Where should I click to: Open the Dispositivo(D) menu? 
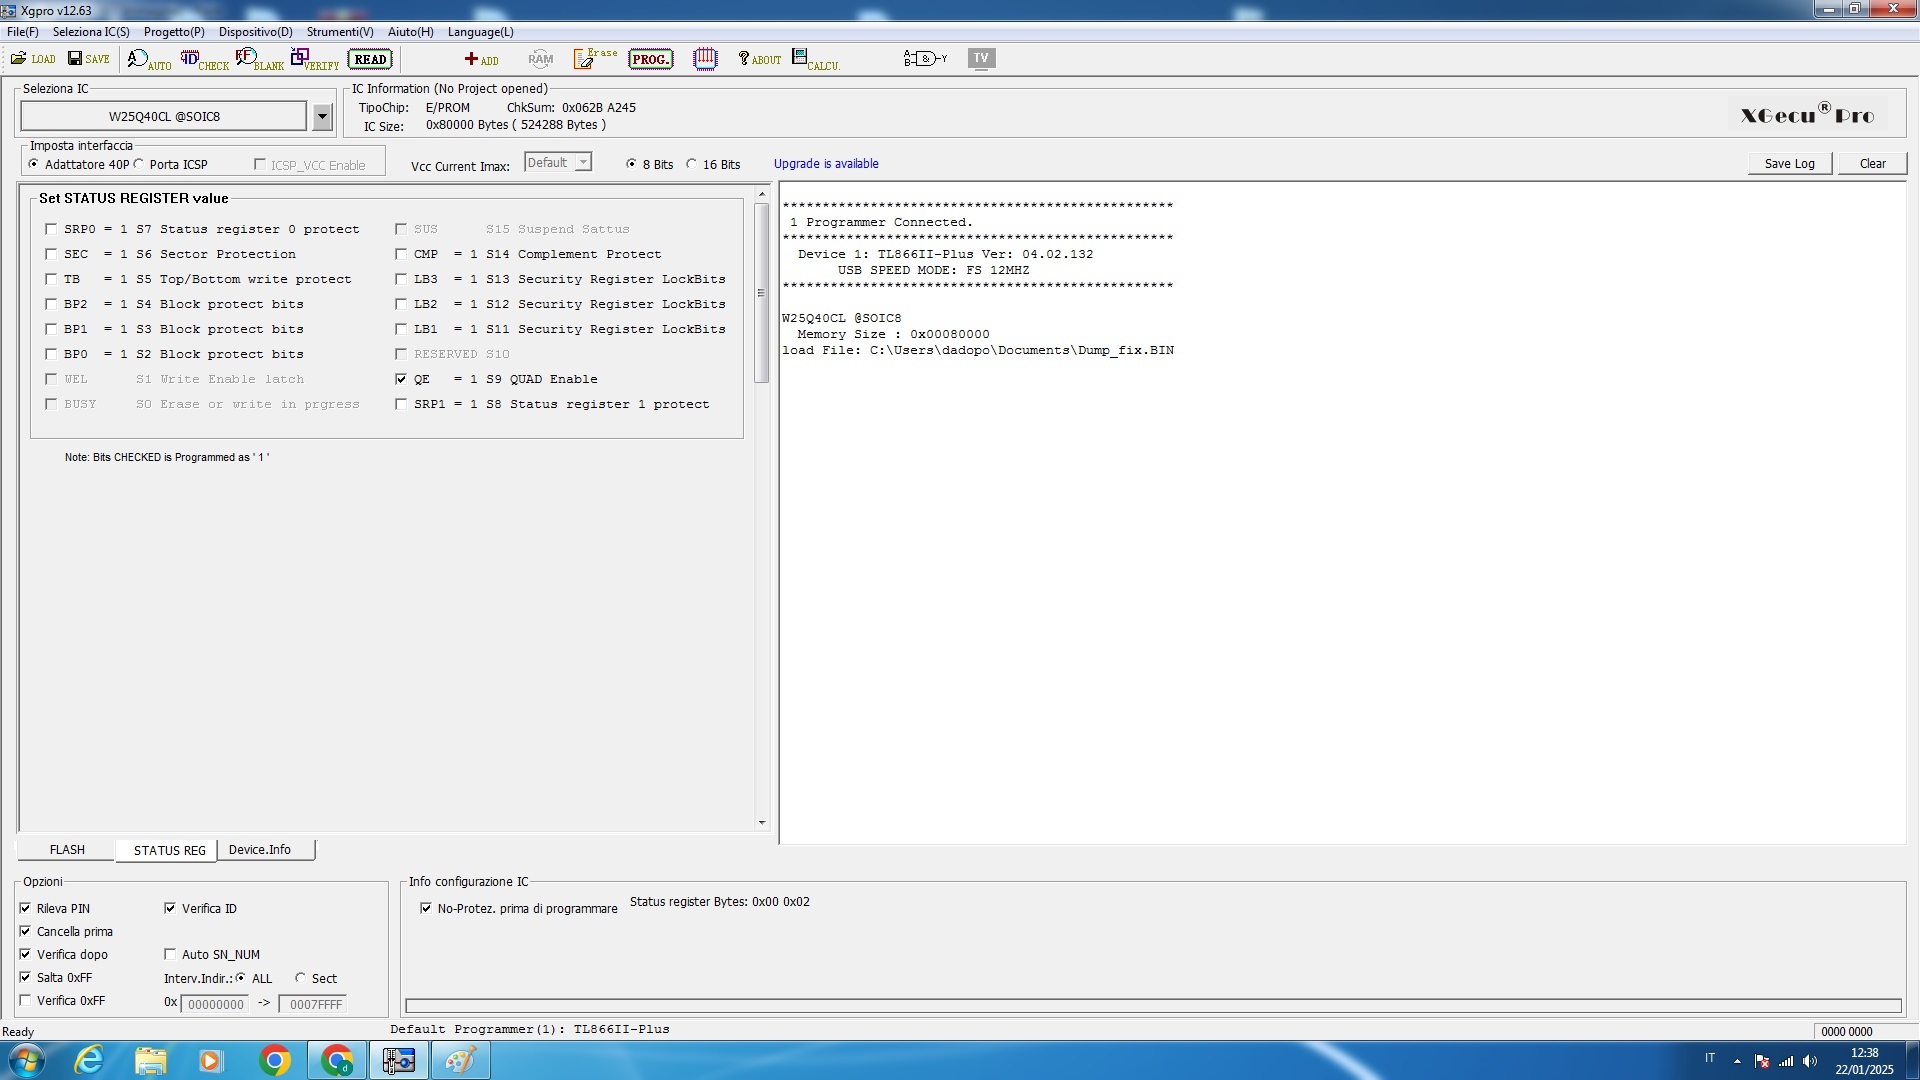click(255, 32)
